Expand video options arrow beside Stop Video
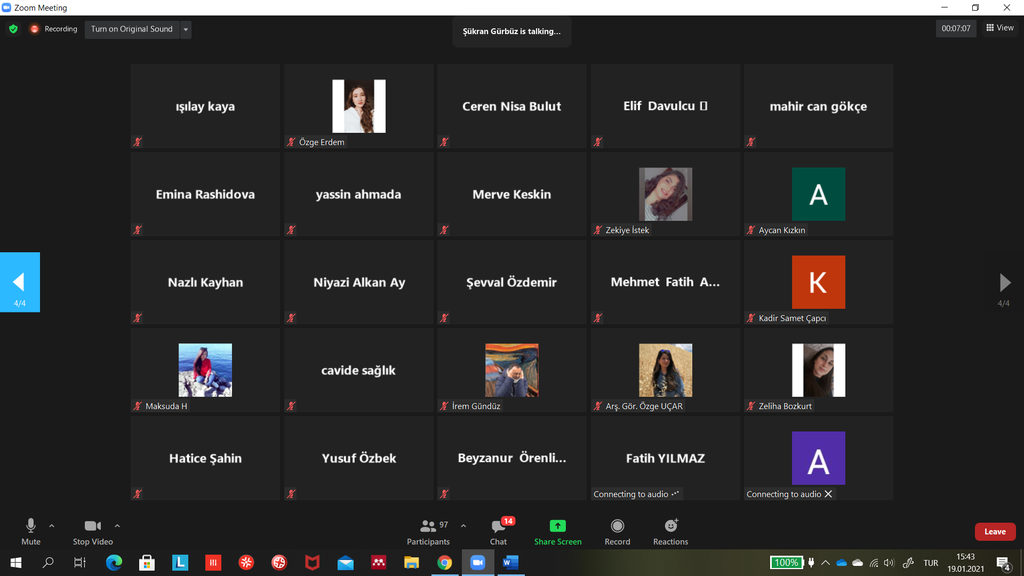The image size is (1024, 576). [117, 525]
